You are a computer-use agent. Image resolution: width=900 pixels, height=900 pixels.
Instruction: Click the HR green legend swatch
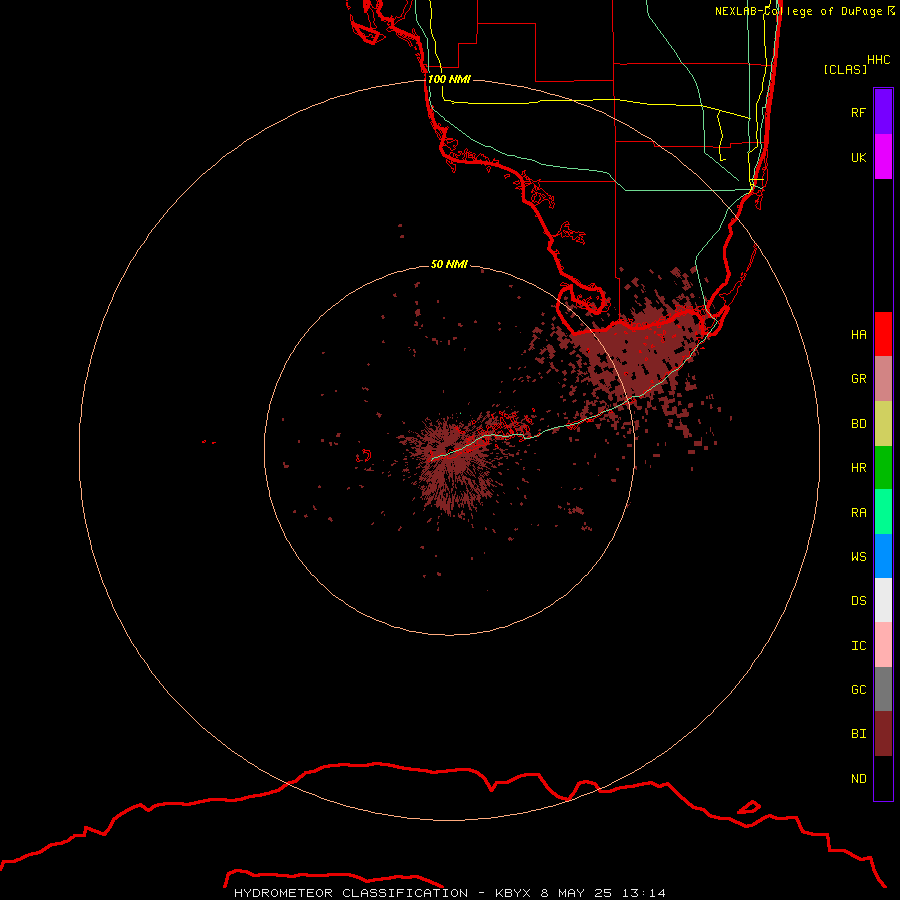(883, 467)
